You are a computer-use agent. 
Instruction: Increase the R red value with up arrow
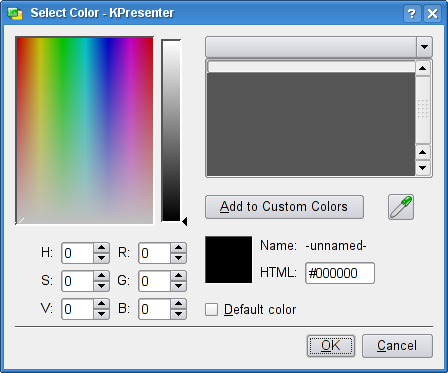point(178,248)
